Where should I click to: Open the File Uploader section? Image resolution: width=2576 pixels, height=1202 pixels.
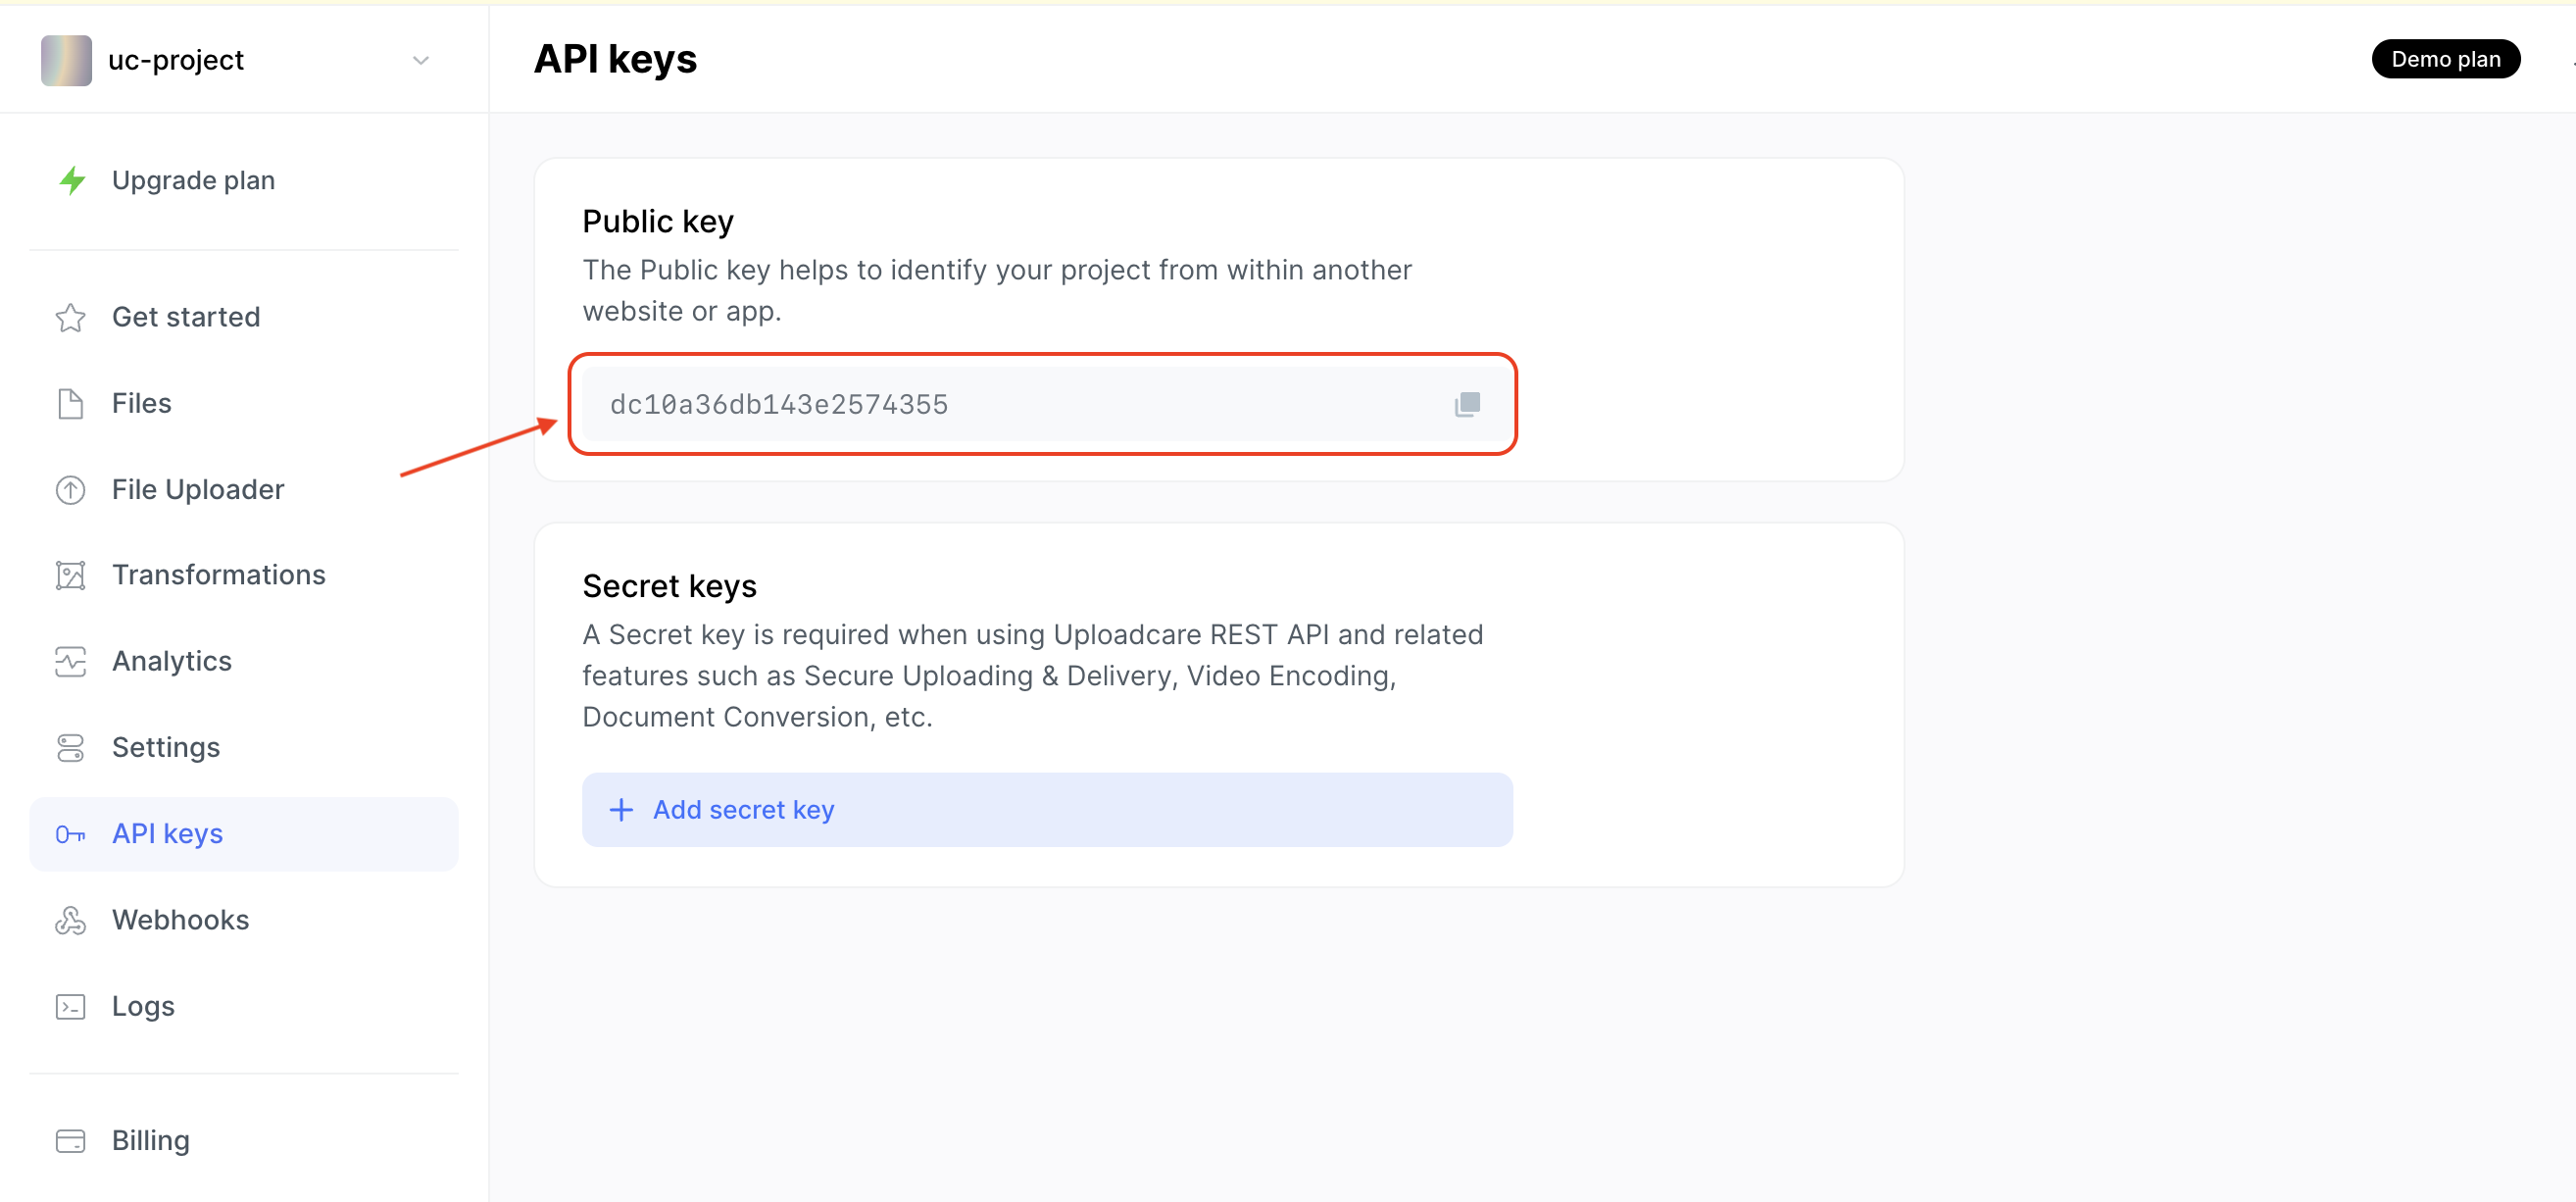(x=197, y=488)
